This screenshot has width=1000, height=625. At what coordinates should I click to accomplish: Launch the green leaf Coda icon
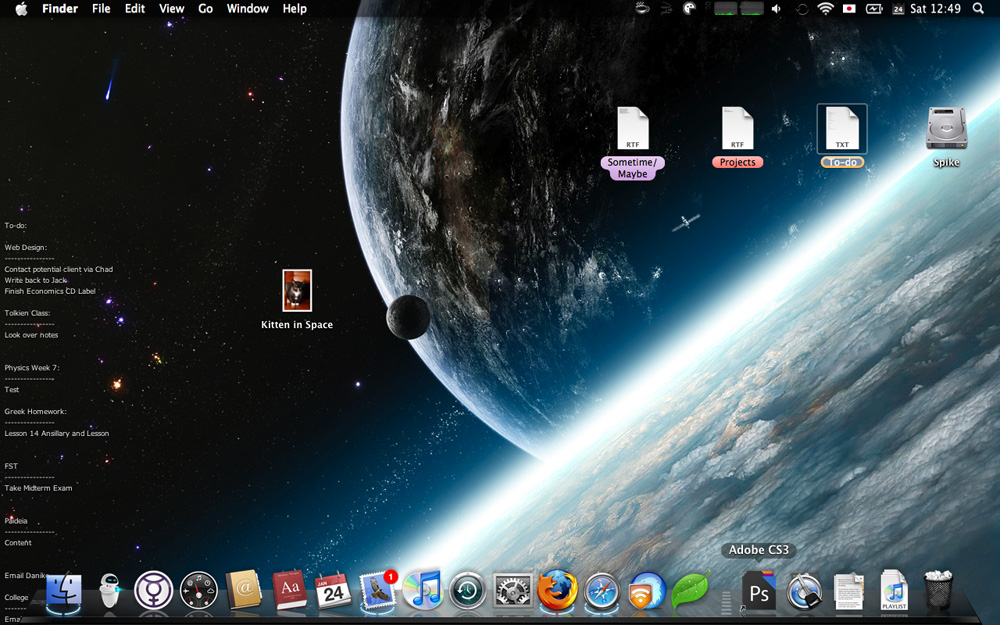(x=690, y=590)
